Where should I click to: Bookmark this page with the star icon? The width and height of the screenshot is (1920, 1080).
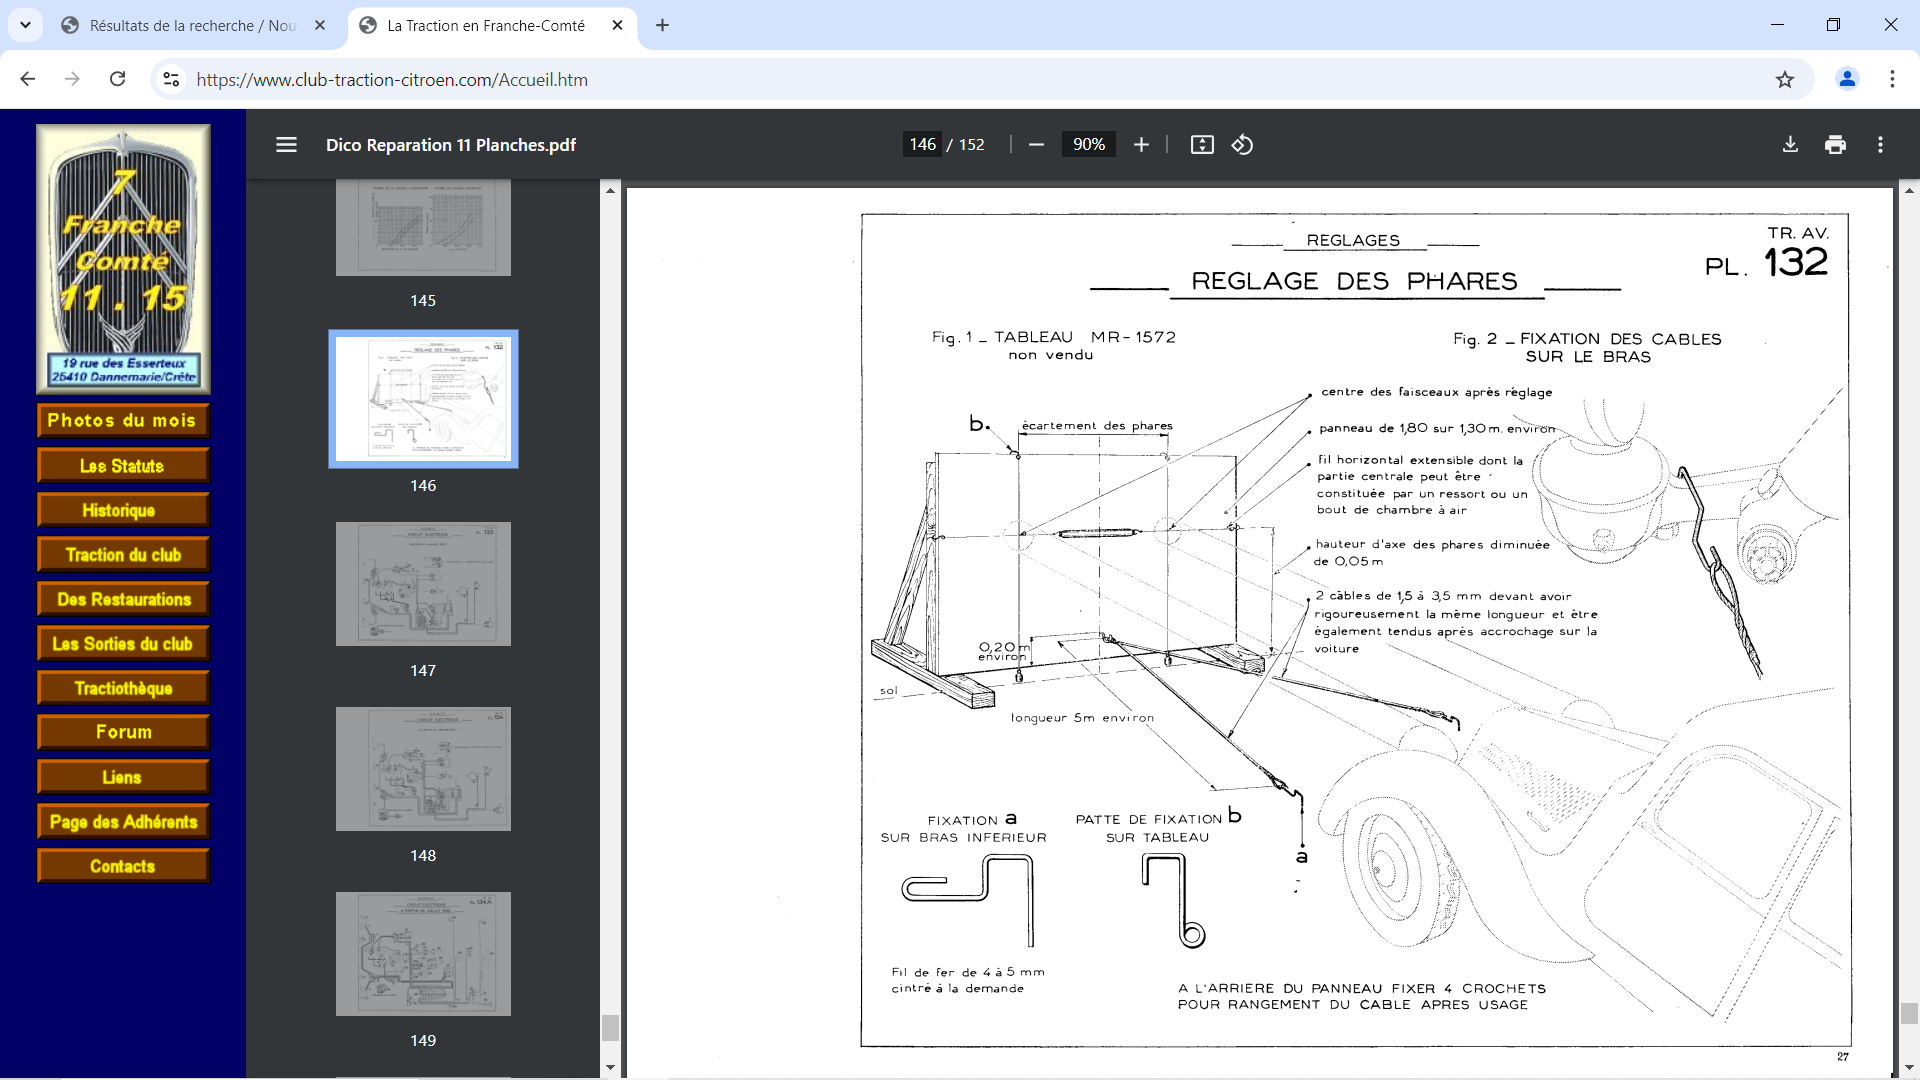click(1785, 80)
